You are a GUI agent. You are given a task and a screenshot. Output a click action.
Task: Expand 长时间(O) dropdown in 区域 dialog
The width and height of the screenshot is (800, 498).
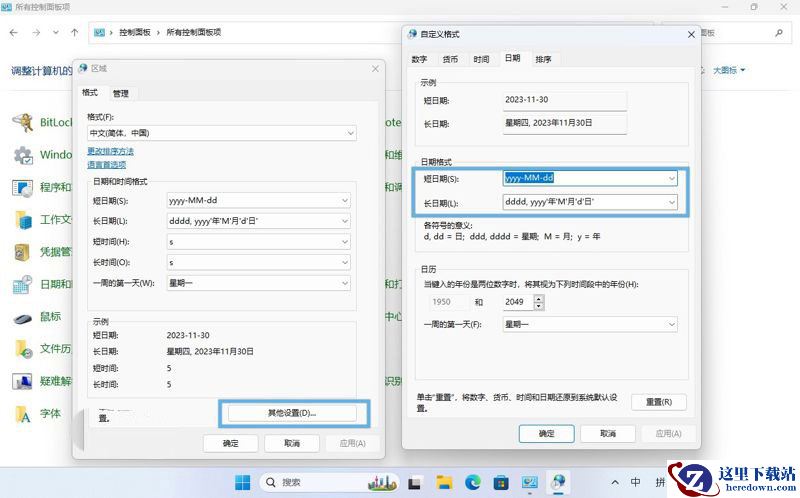click(x=345, y=262)
